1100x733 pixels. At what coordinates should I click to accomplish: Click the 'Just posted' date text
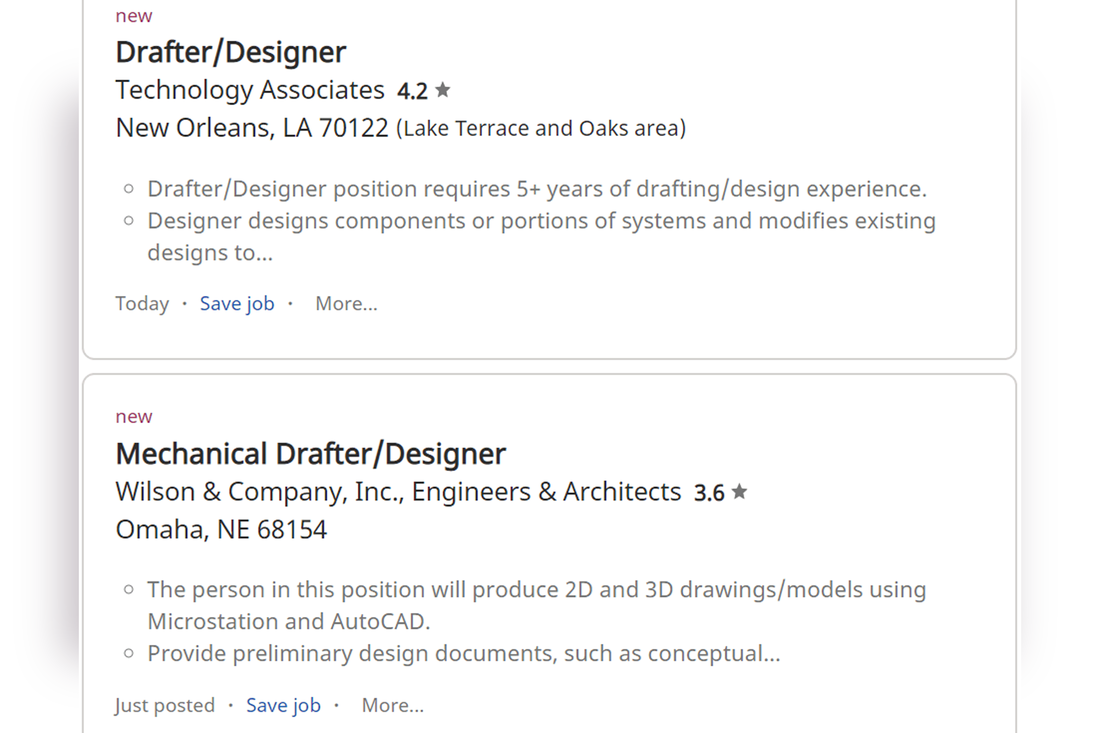click(165, 706)
